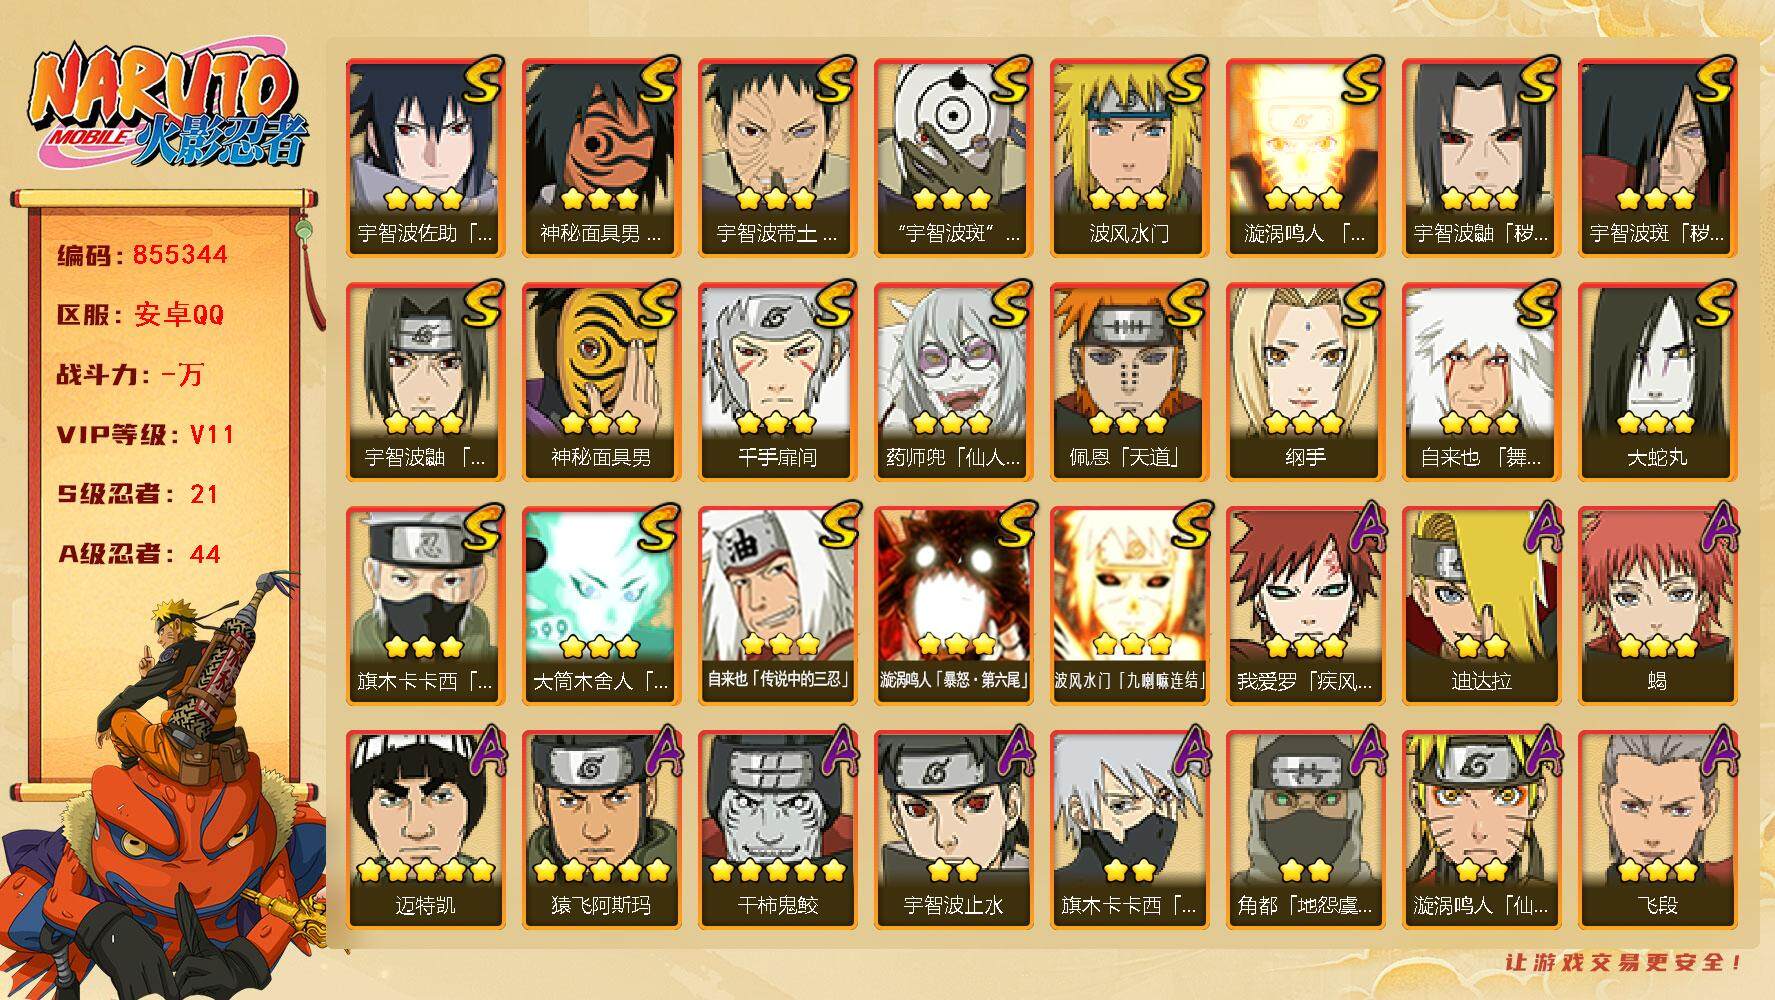
Task: Choose the 佩恩「天道」 ninja card
Action: [1129, 381]
